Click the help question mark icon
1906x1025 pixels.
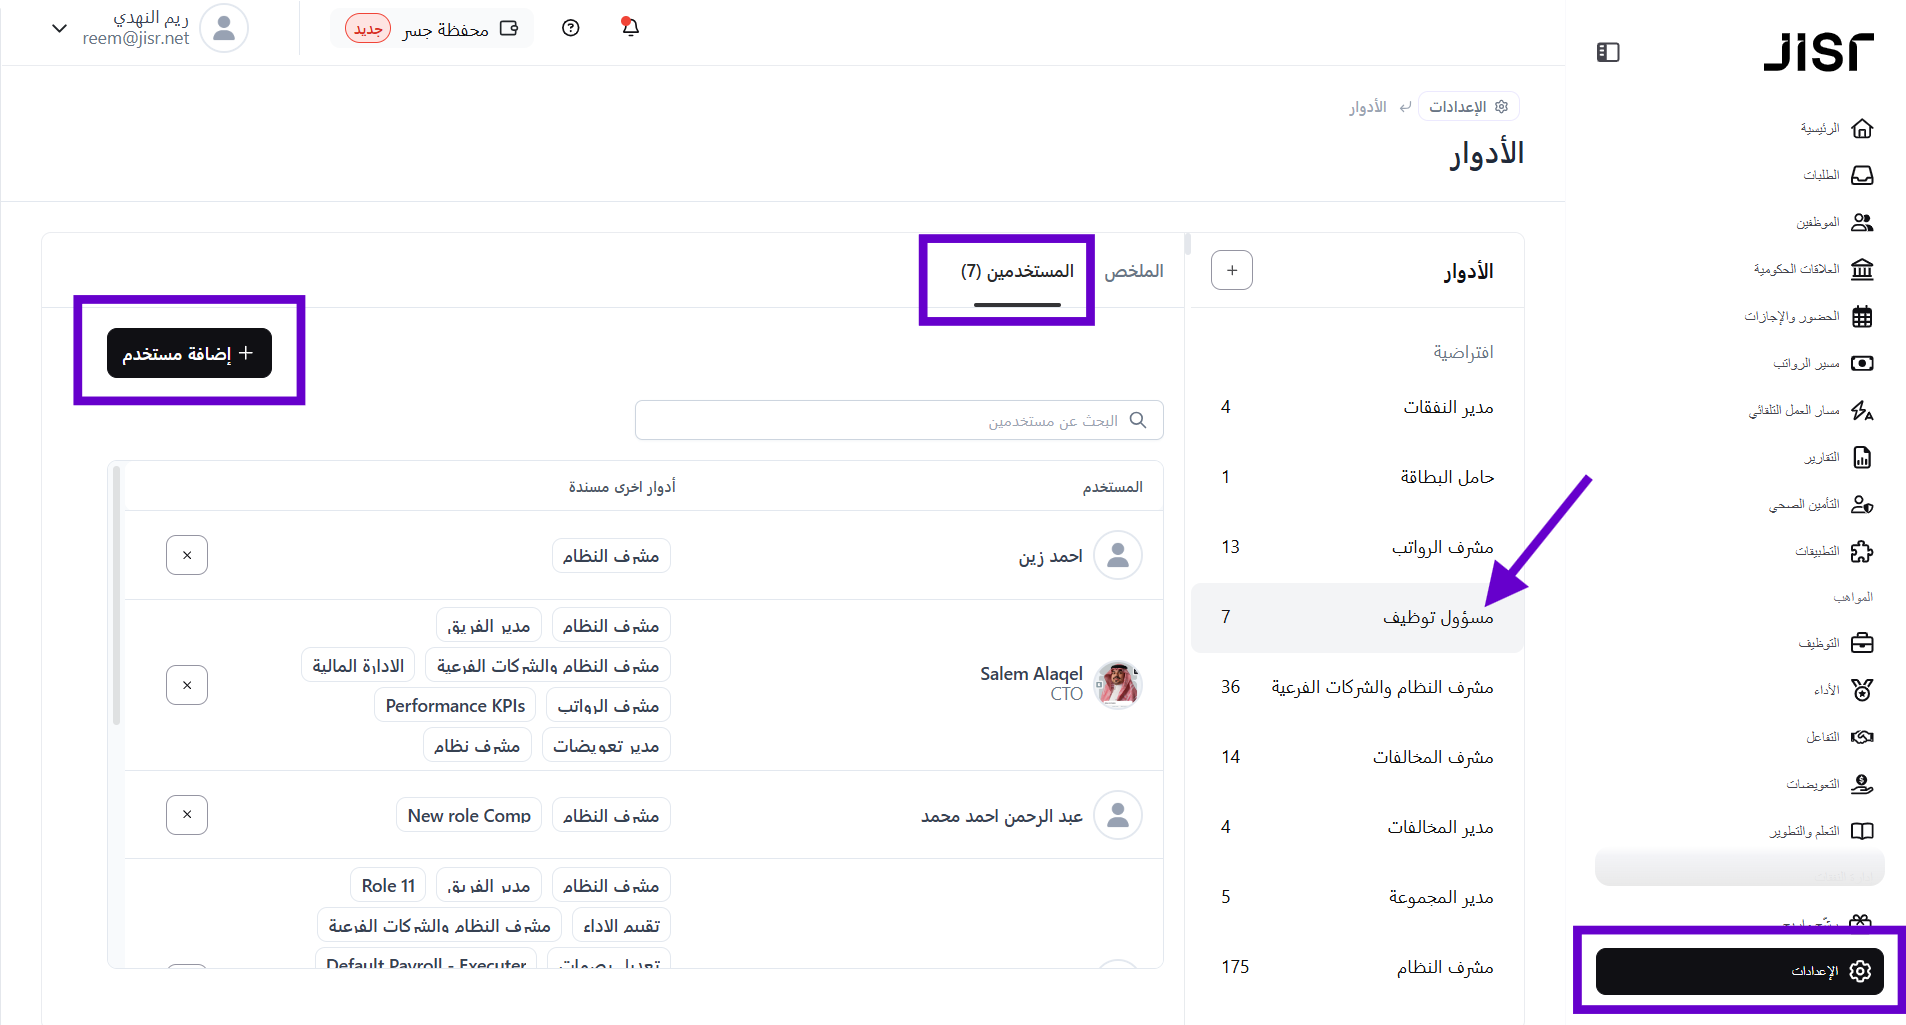click(571, 28)
